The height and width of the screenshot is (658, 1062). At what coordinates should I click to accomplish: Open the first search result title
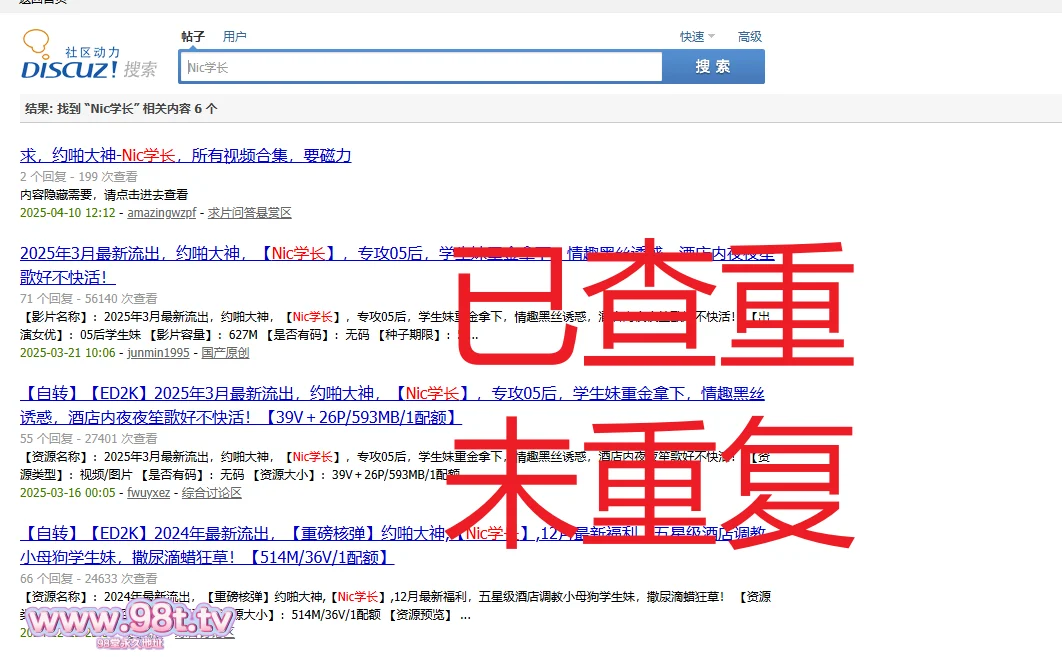(186, 155)
